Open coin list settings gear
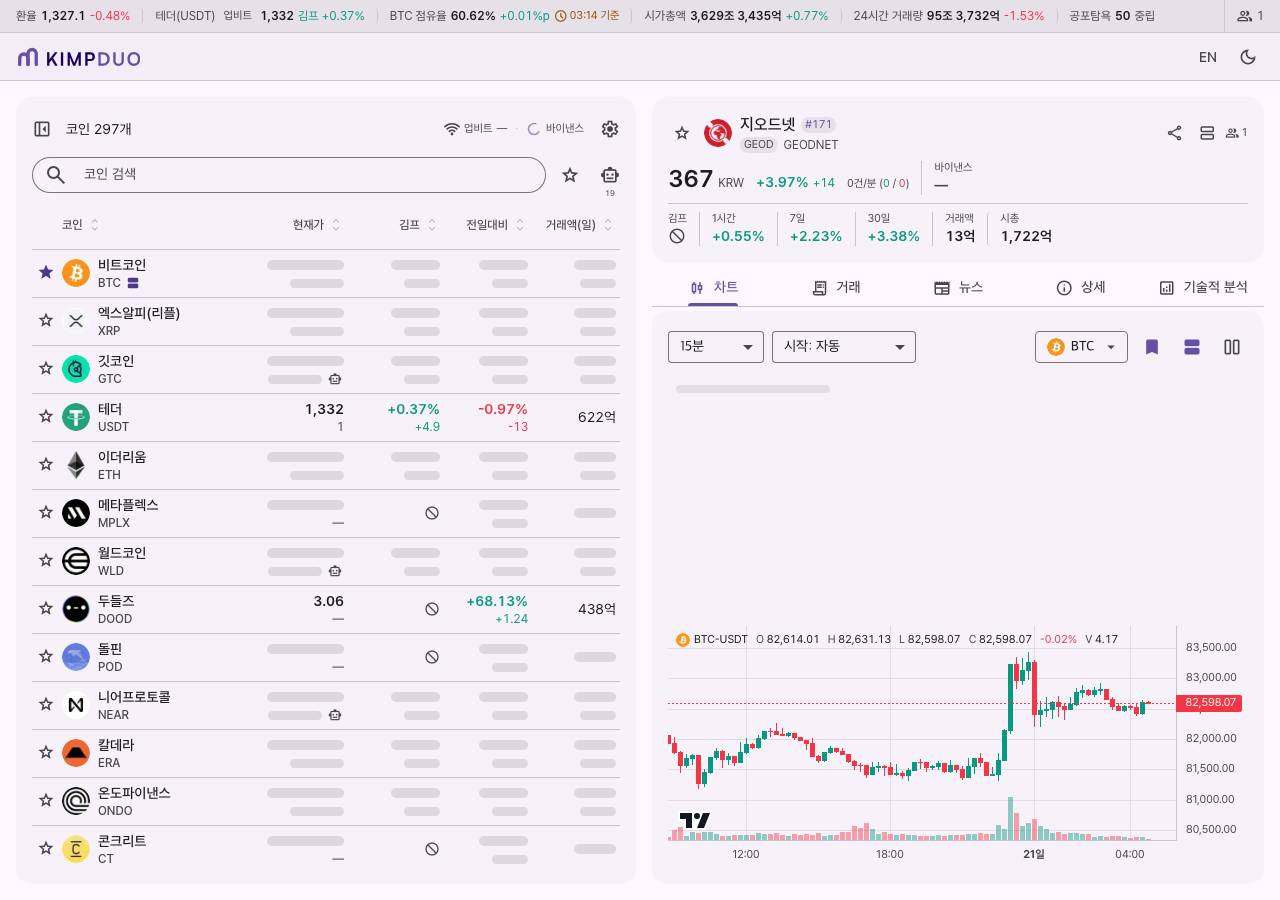 [610, 129]
